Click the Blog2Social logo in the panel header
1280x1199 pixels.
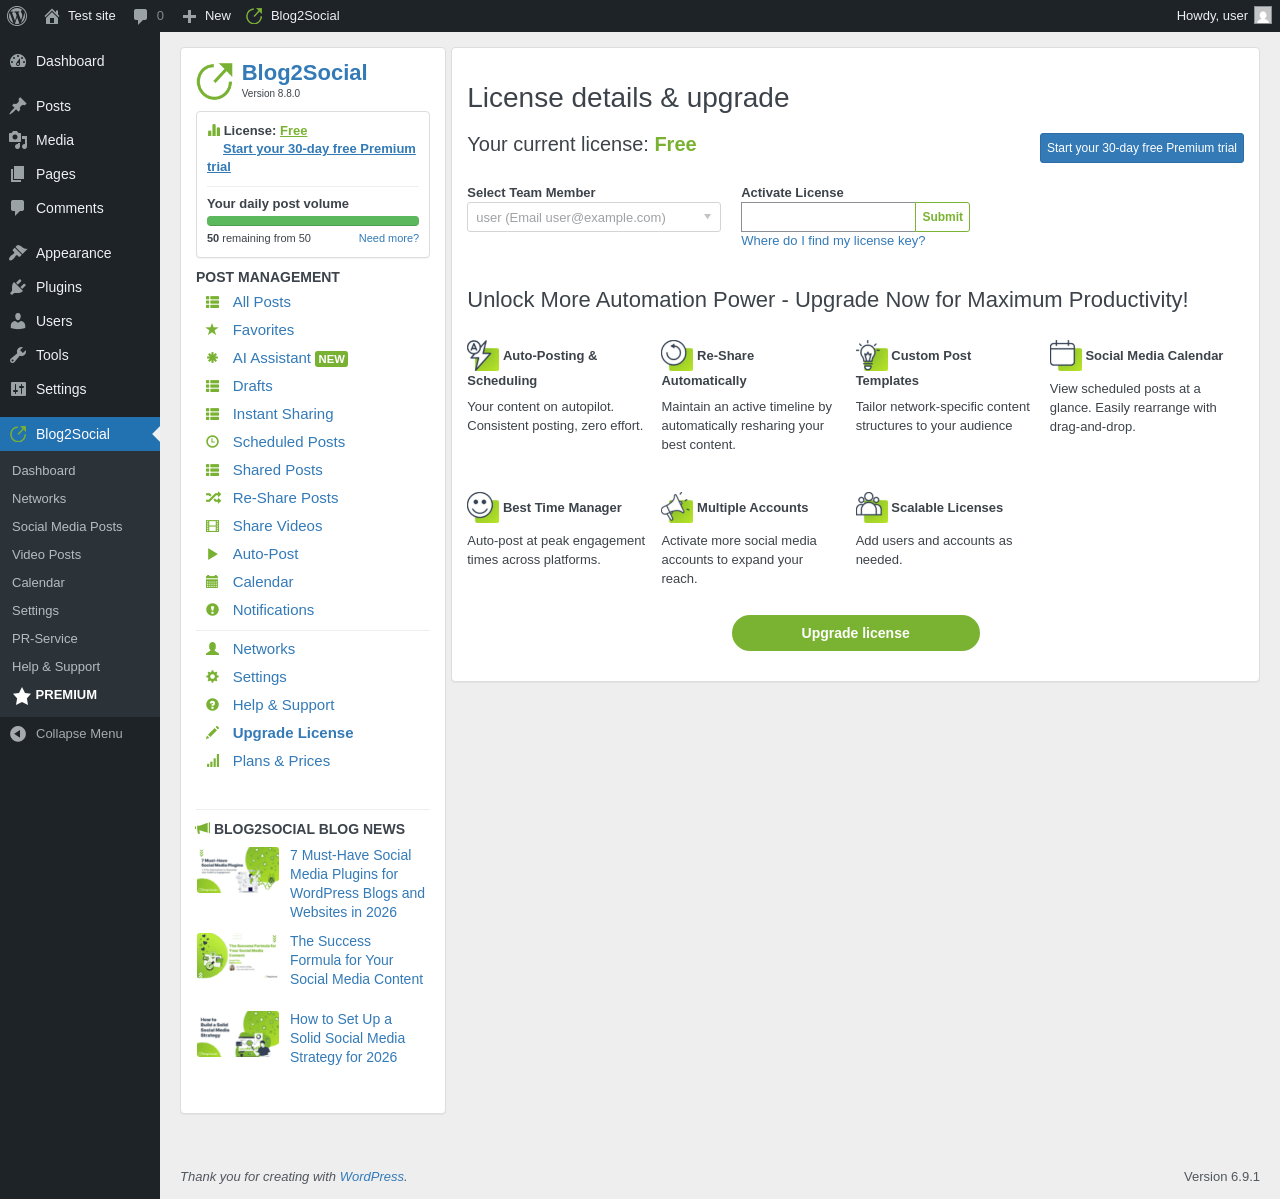pos(214,81)
